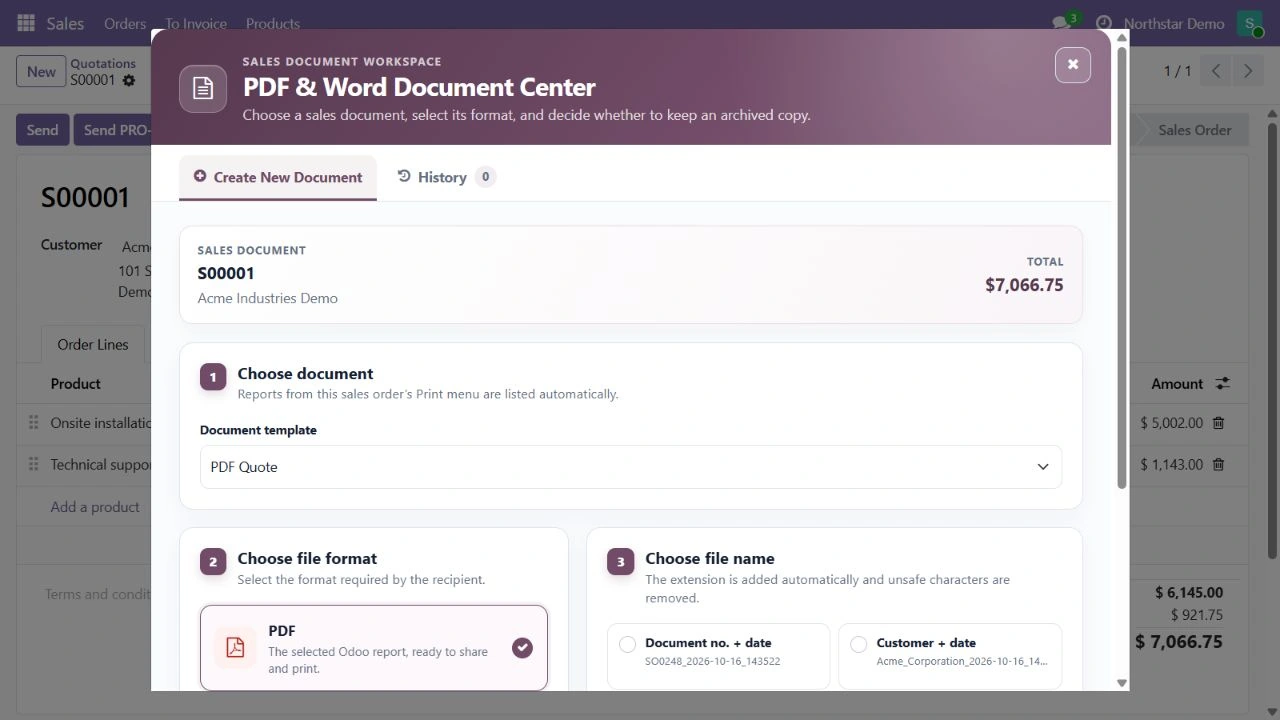1280x720 pixels.
Task: Open the apps grid menu icon
Action: pos(26,23)
